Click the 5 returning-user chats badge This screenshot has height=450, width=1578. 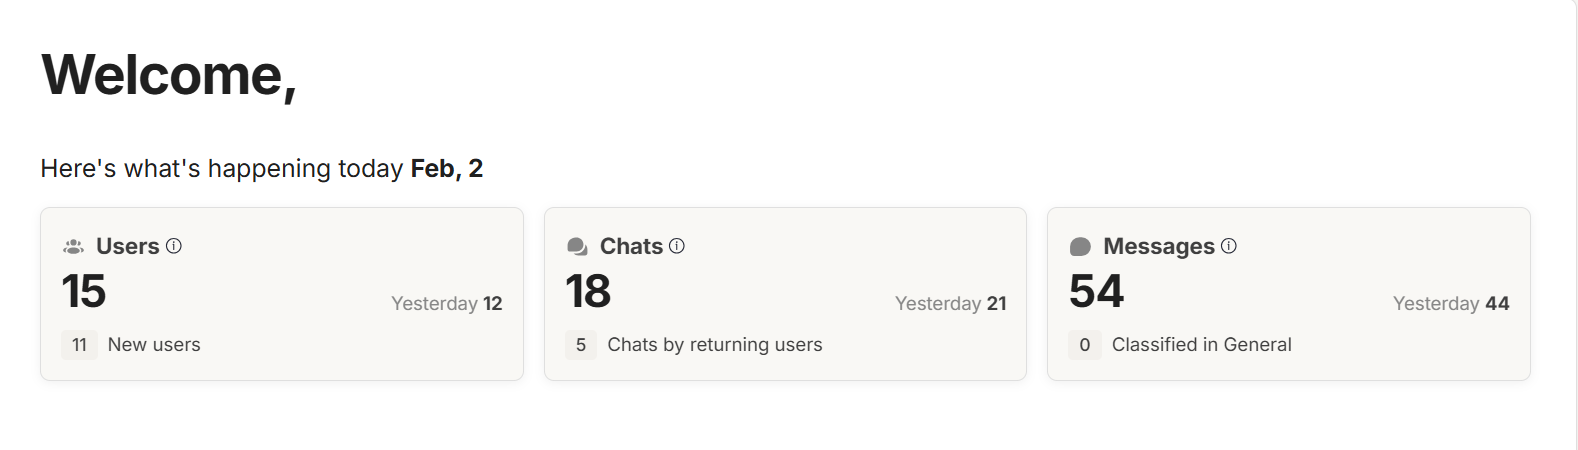(x=581, y=345)
